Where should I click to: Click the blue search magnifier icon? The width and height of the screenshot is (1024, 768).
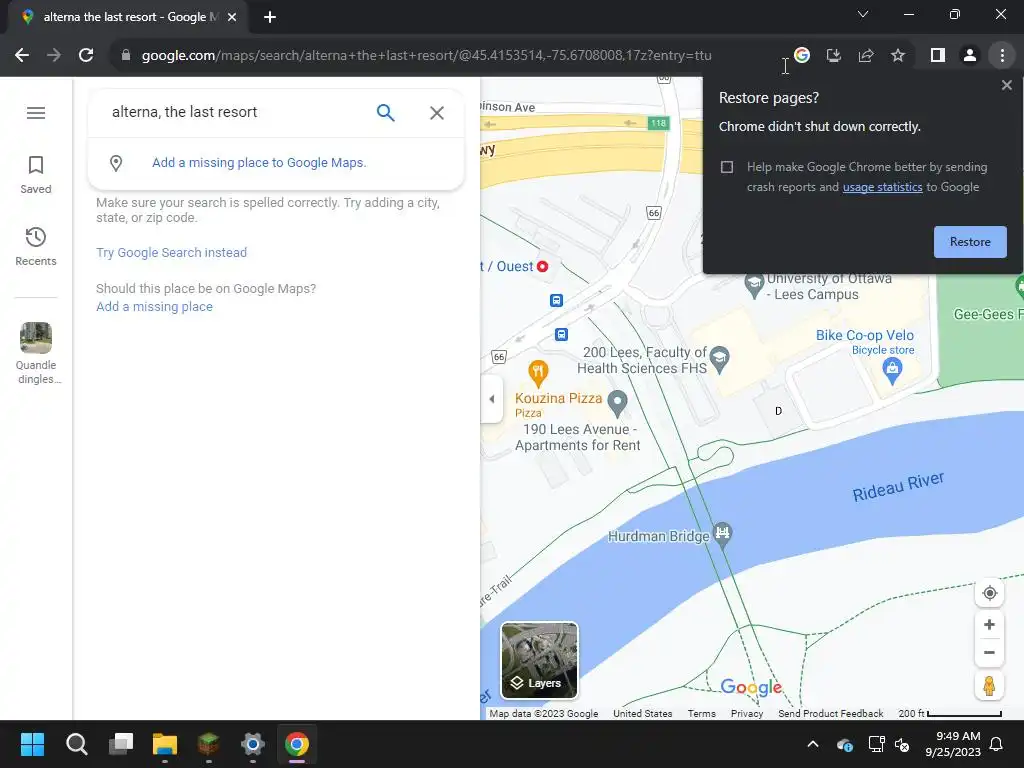point(385,112)
